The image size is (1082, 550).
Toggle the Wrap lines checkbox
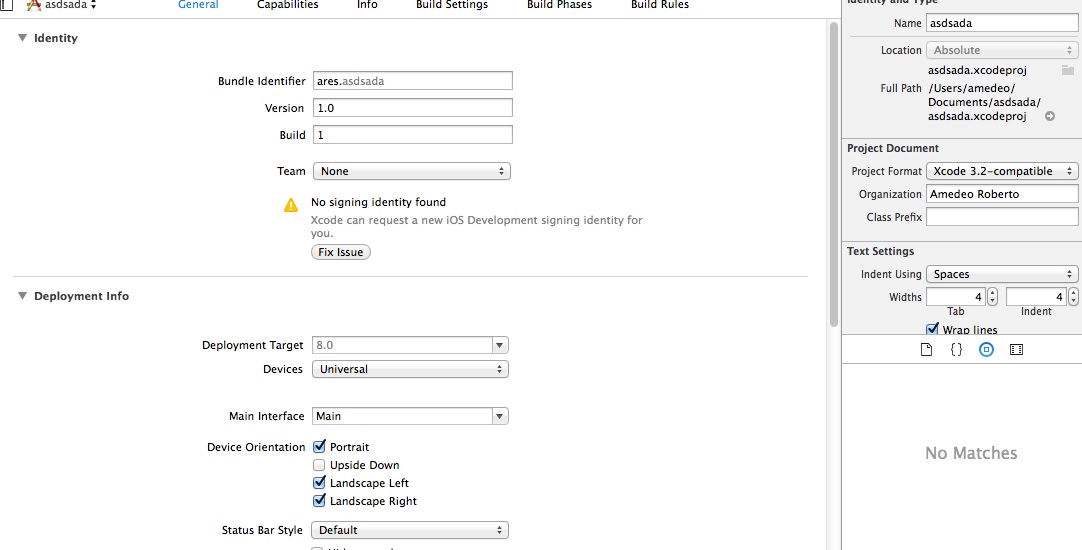click(x=932, y=329)
